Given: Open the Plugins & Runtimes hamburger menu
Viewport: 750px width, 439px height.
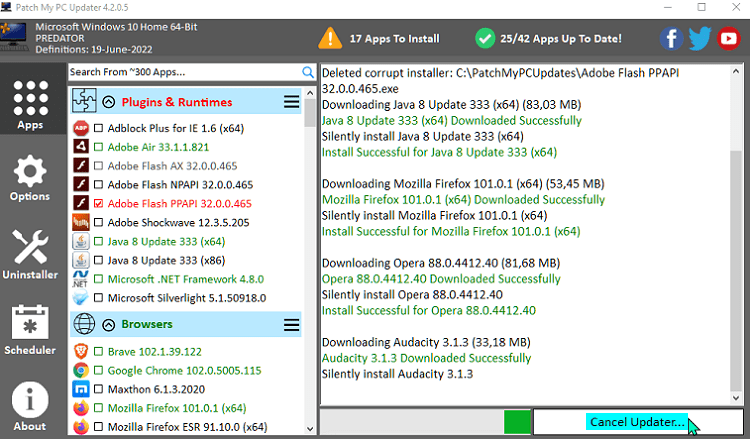Looking at the screenshot, I should click(291, 102).
